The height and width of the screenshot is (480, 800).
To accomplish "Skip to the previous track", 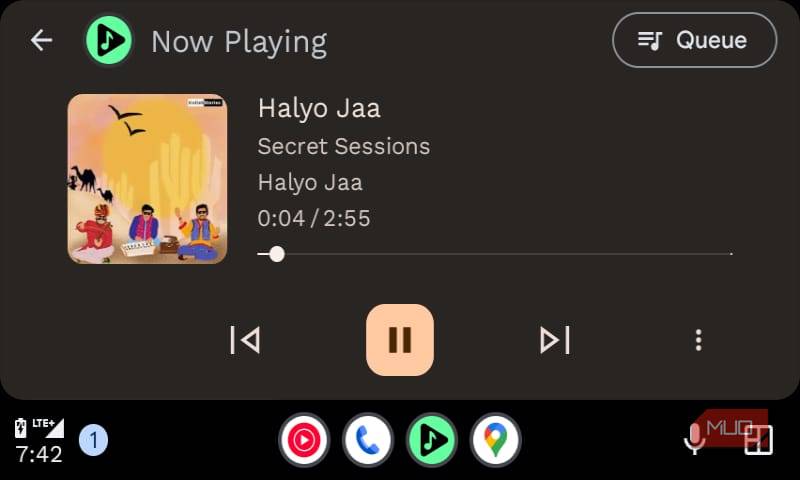I will (x=245, y=340).
